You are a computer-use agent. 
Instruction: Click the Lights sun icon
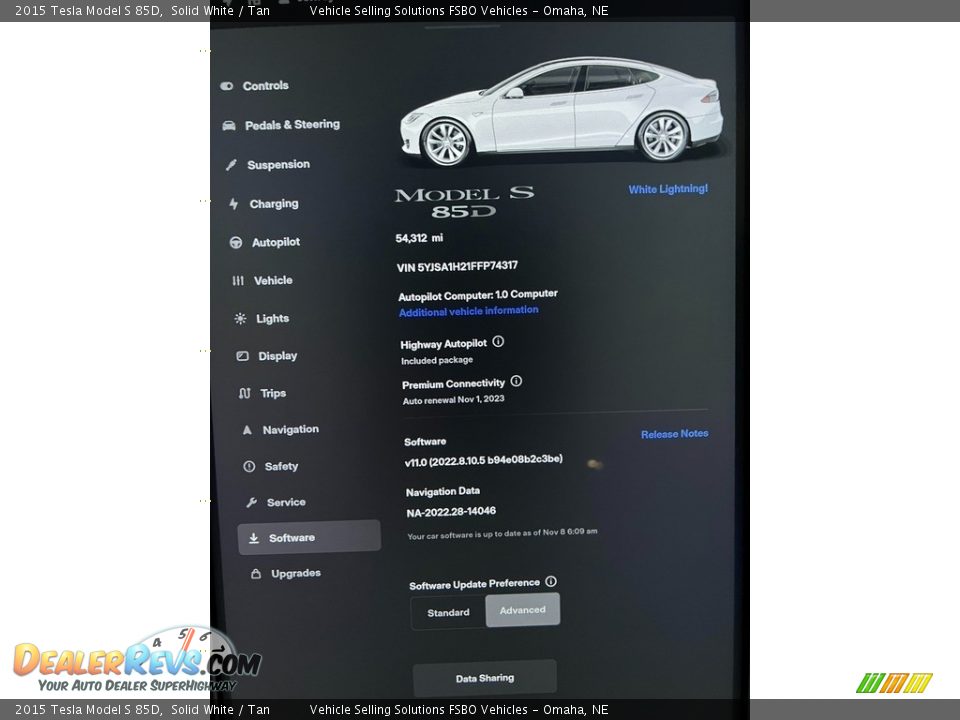pos(241,318)
